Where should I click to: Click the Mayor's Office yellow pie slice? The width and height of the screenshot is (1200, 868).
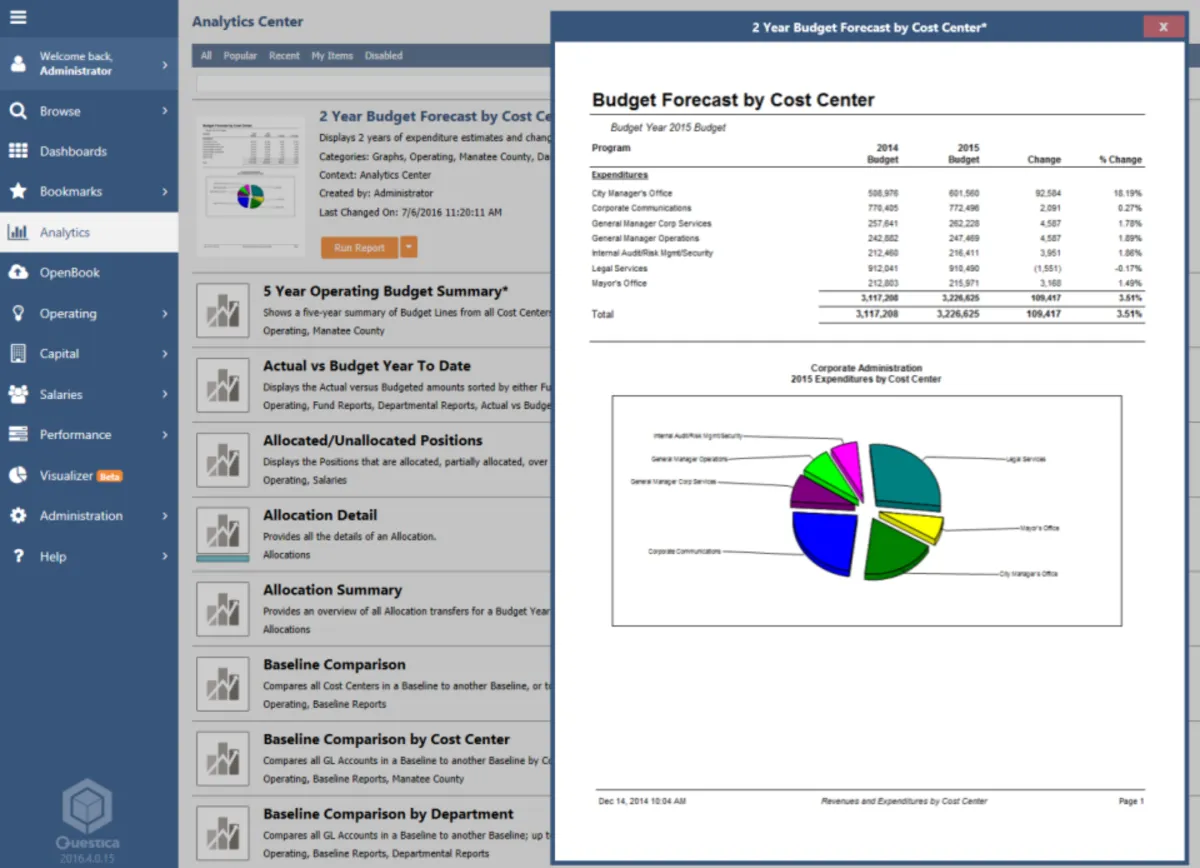tap(911, 526)
